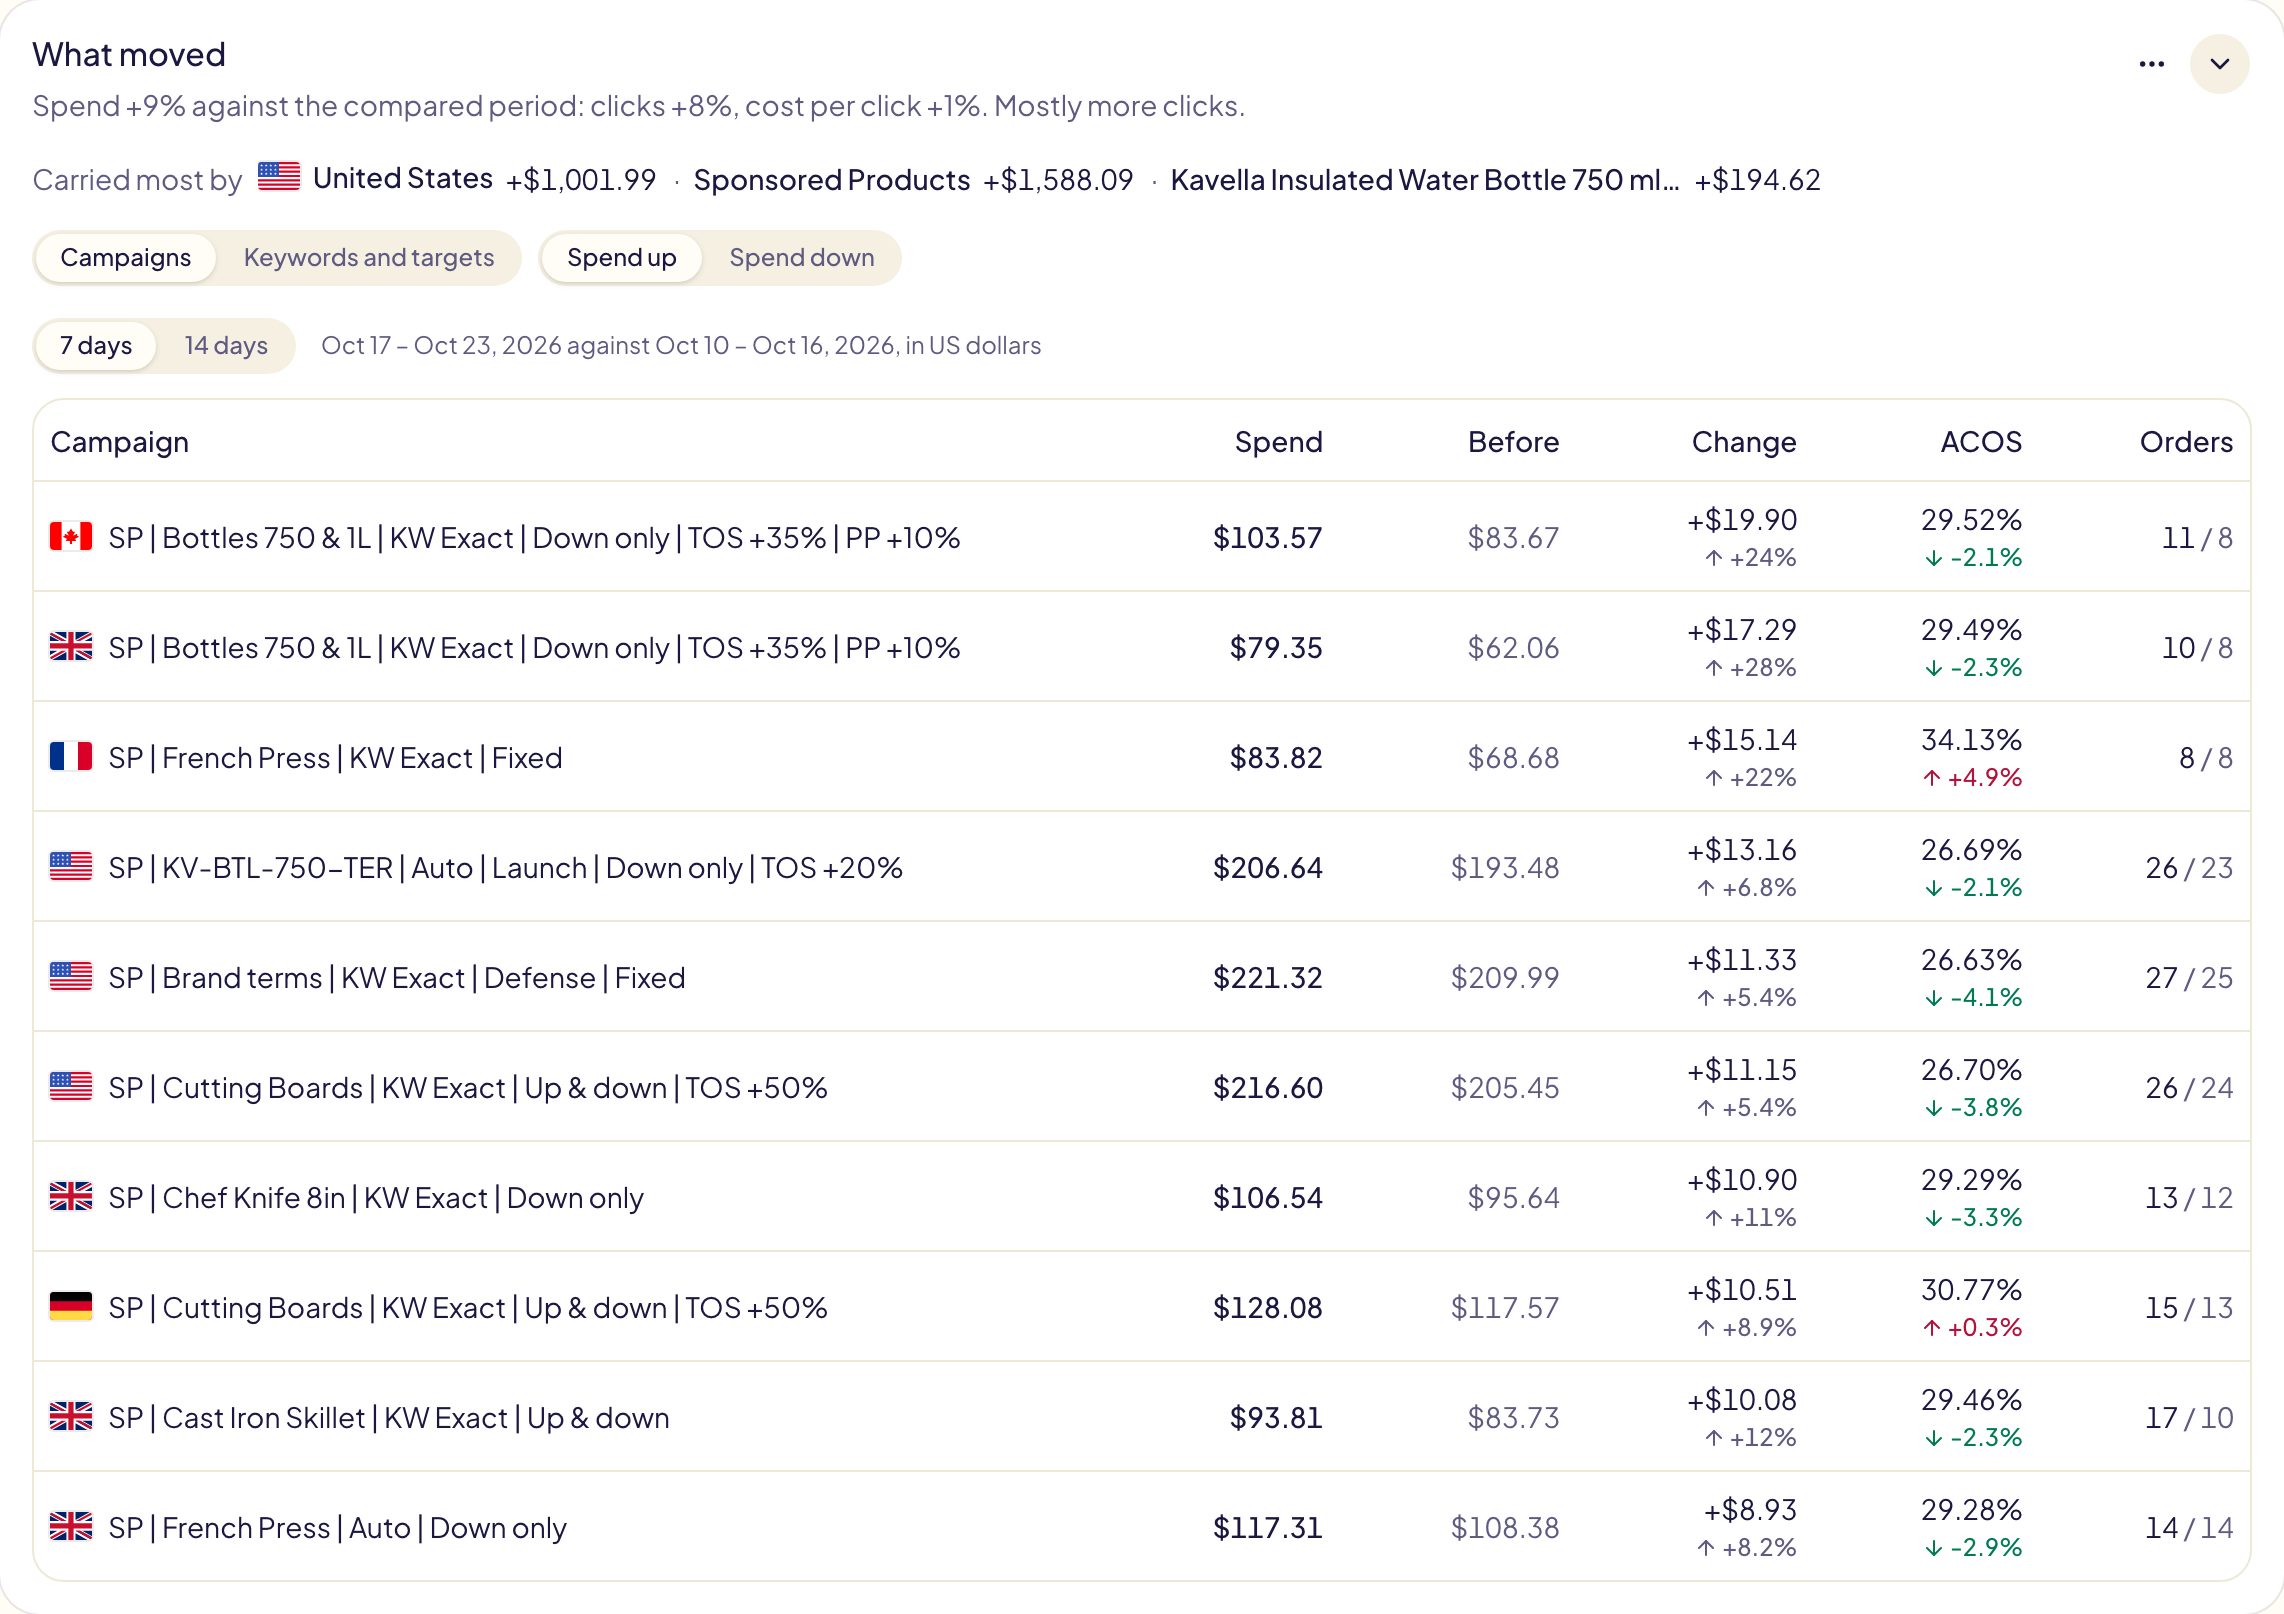
Task: Open SP | French Press | Auto | Down only
Action: point(338,1528)
